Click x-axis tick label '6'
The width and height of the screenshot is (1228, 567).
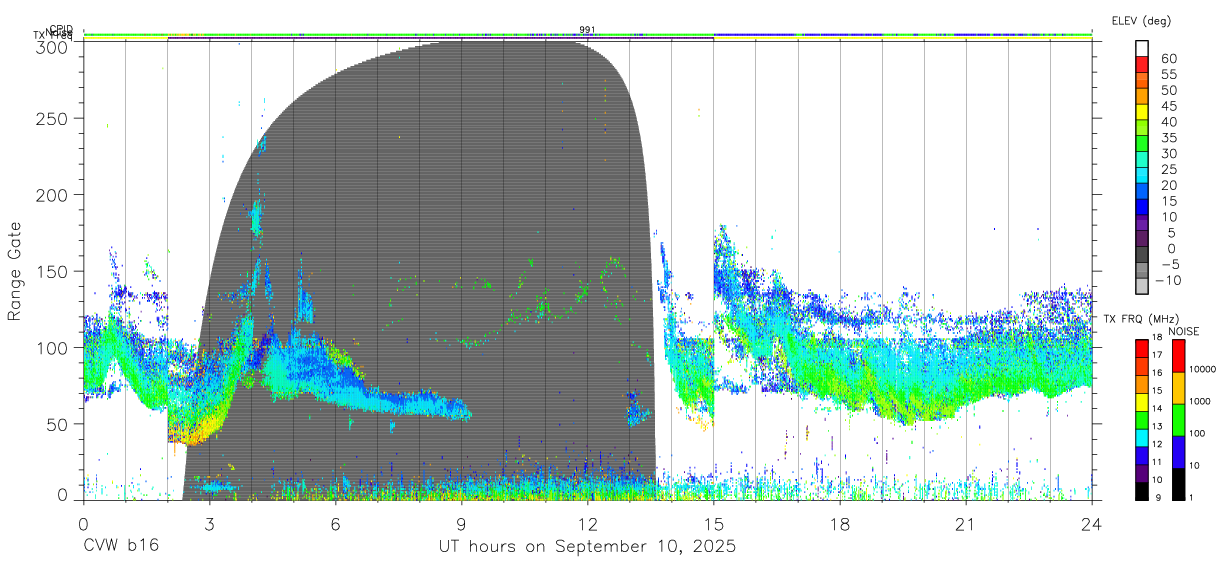(335, 524)
